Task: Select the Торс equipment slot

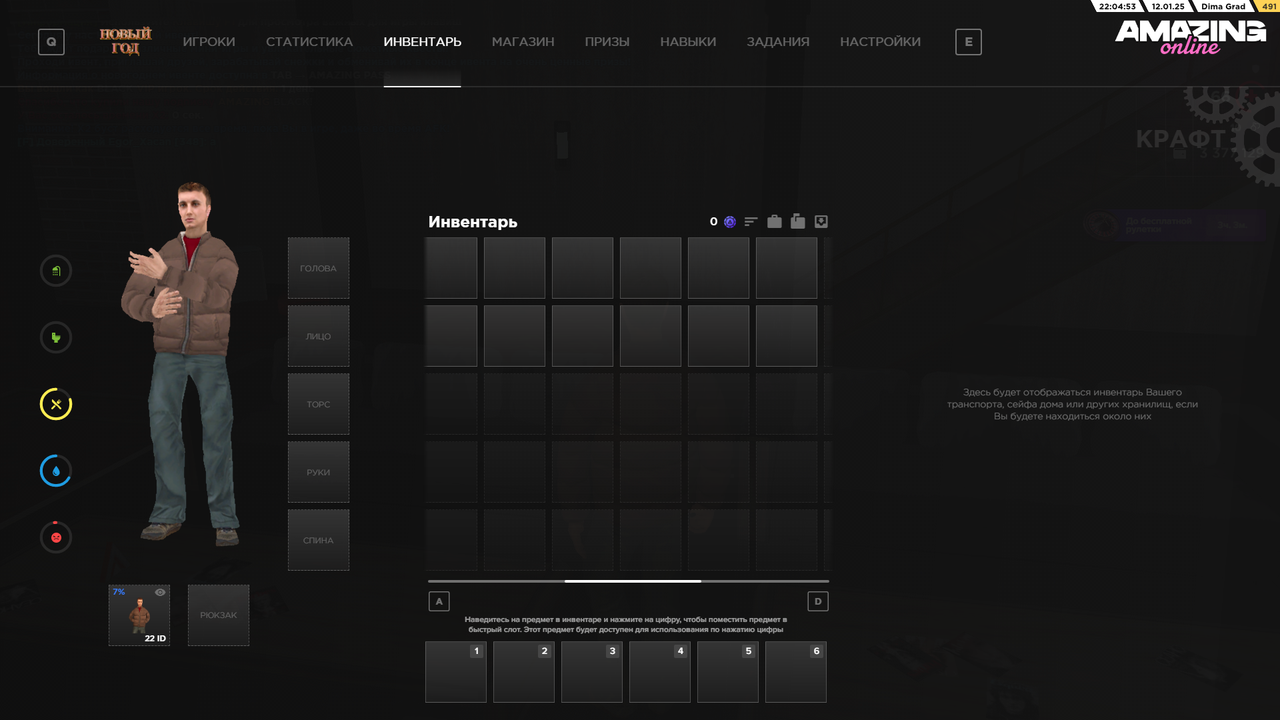Action: 319,404
